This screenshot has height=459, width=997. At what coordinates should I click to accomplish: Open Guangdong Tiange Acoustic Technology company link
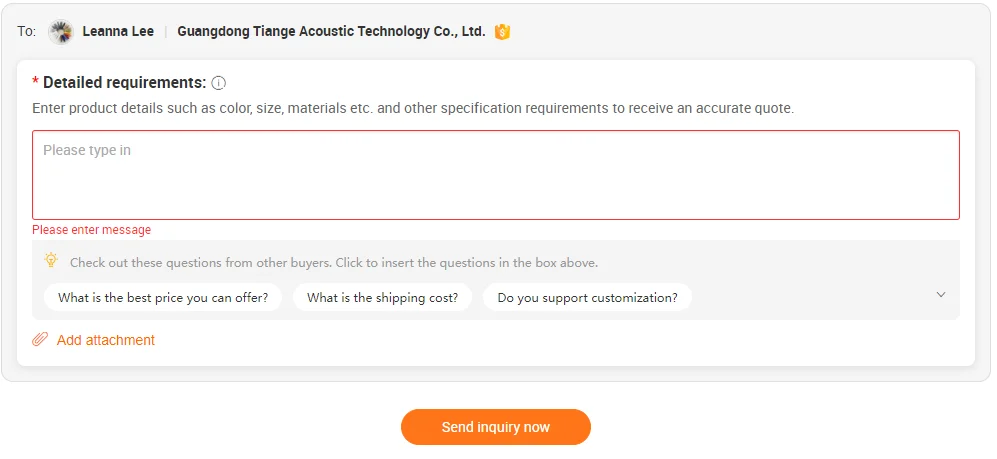pyautogui.click(x=331, y=32)
